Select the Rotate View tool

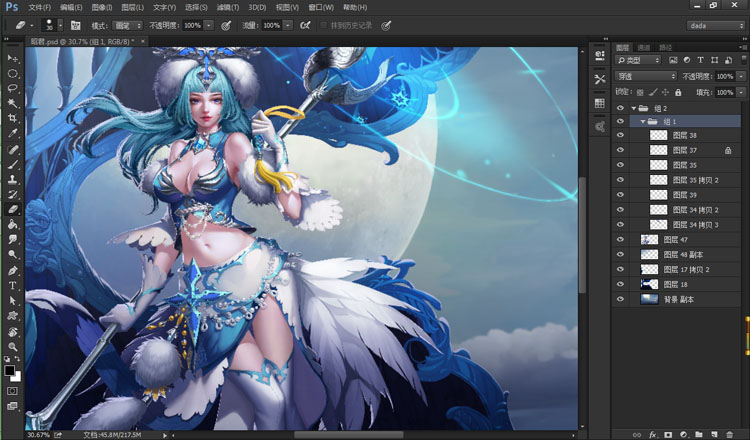click(x=12, y=331)
